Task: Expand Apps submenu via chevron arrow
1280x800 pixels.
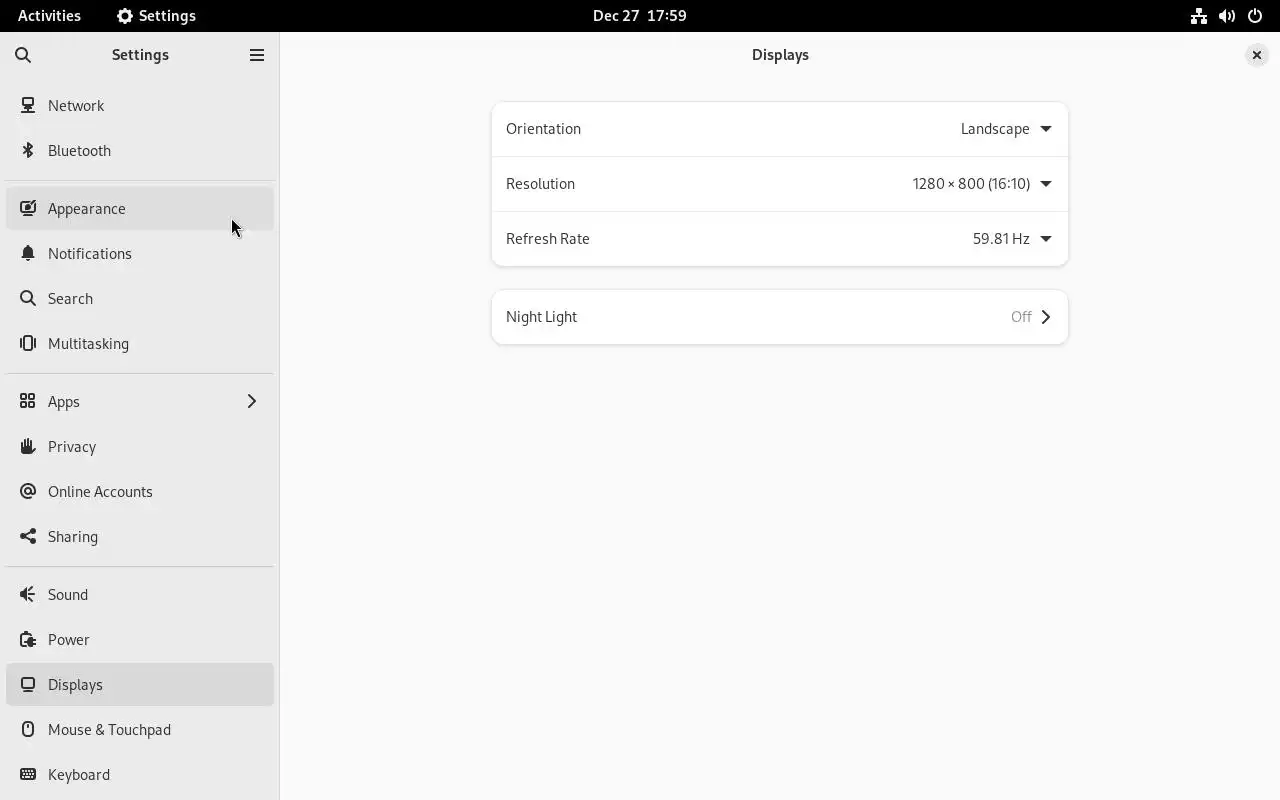Action: click(252, 401)
